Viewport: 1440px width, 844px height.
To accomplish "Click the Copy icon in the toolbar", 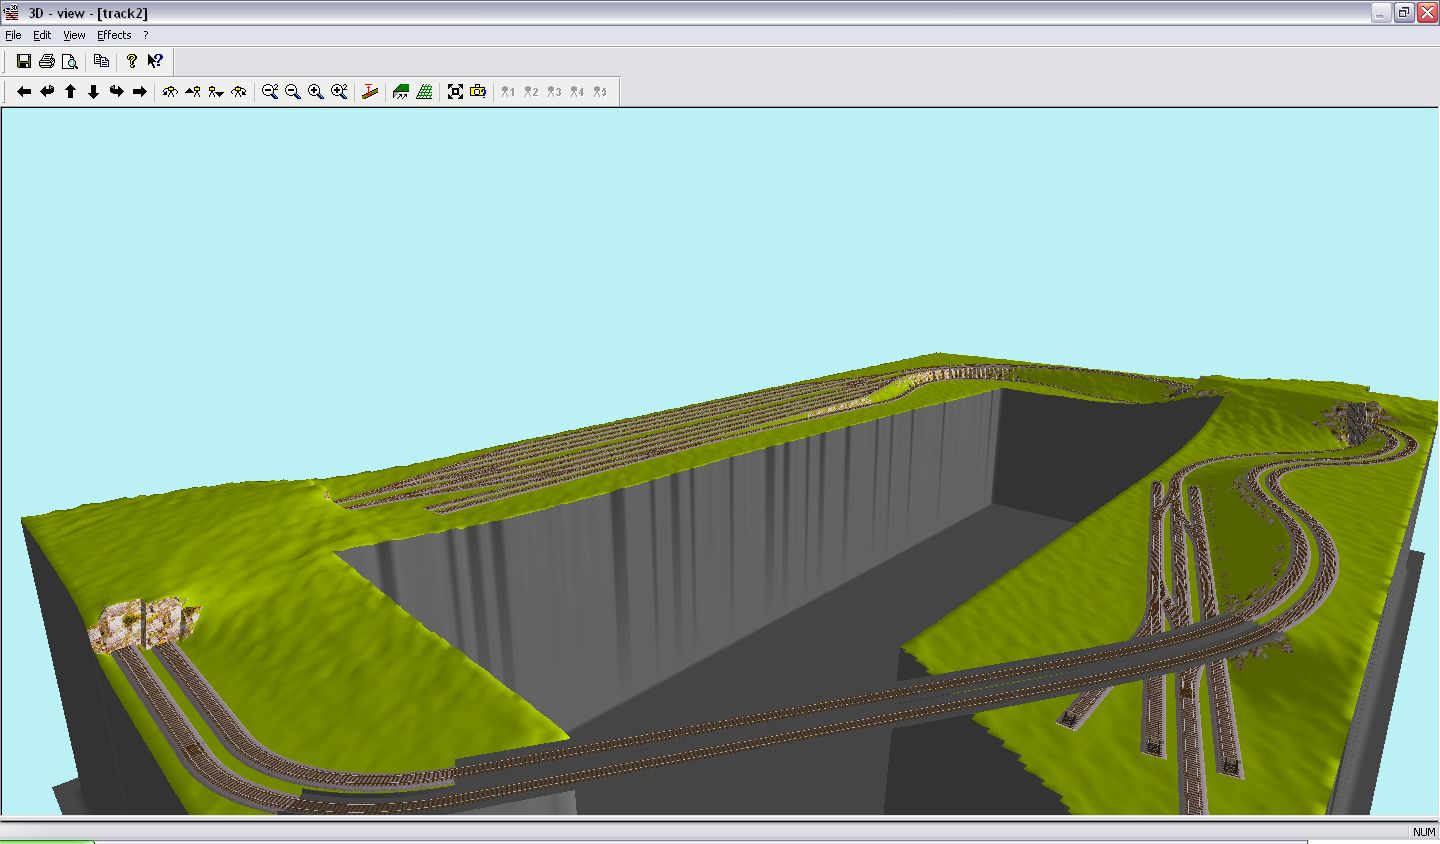I will point(101,61).
